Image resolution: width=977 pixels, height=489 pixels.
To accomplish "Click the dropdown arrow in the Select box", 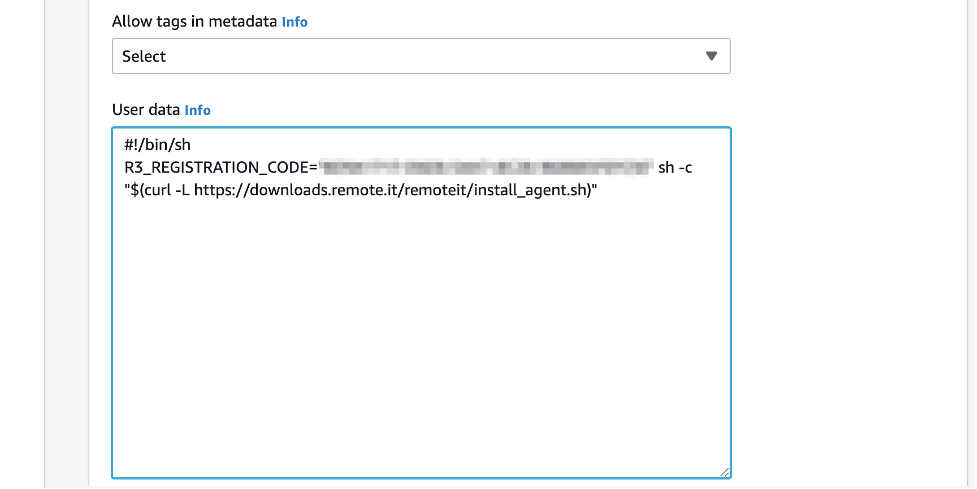I will point(712,56).
